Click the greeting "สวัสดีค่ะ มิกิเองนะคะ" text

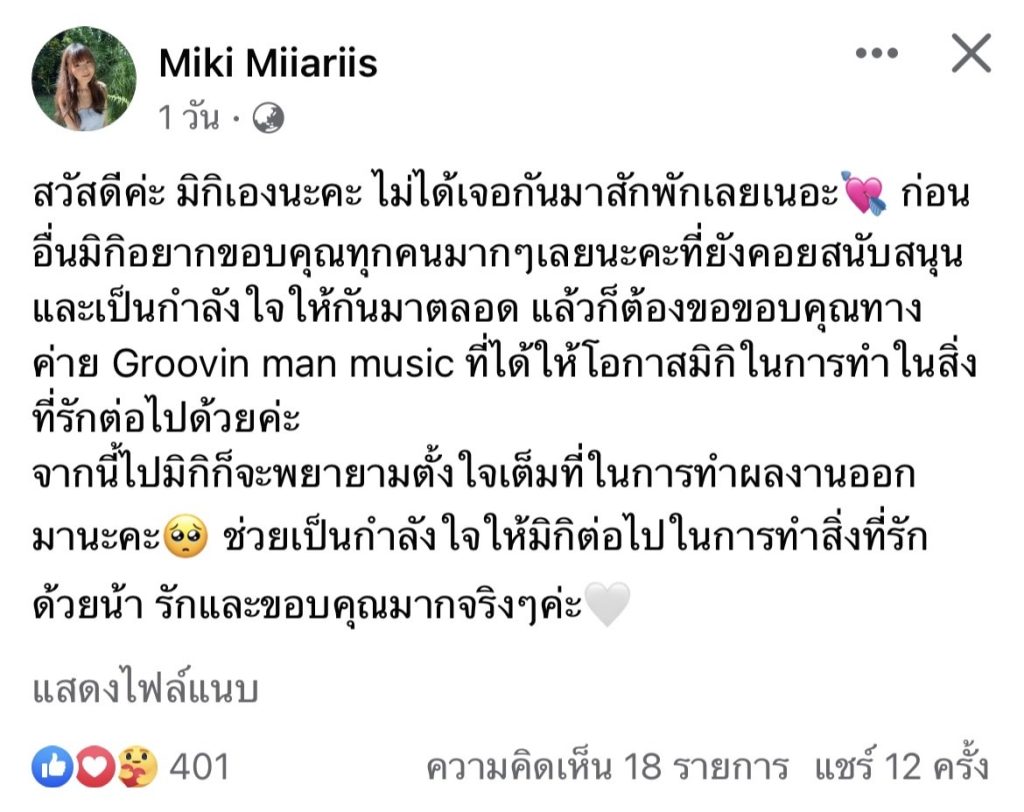(x=197, y=193)
